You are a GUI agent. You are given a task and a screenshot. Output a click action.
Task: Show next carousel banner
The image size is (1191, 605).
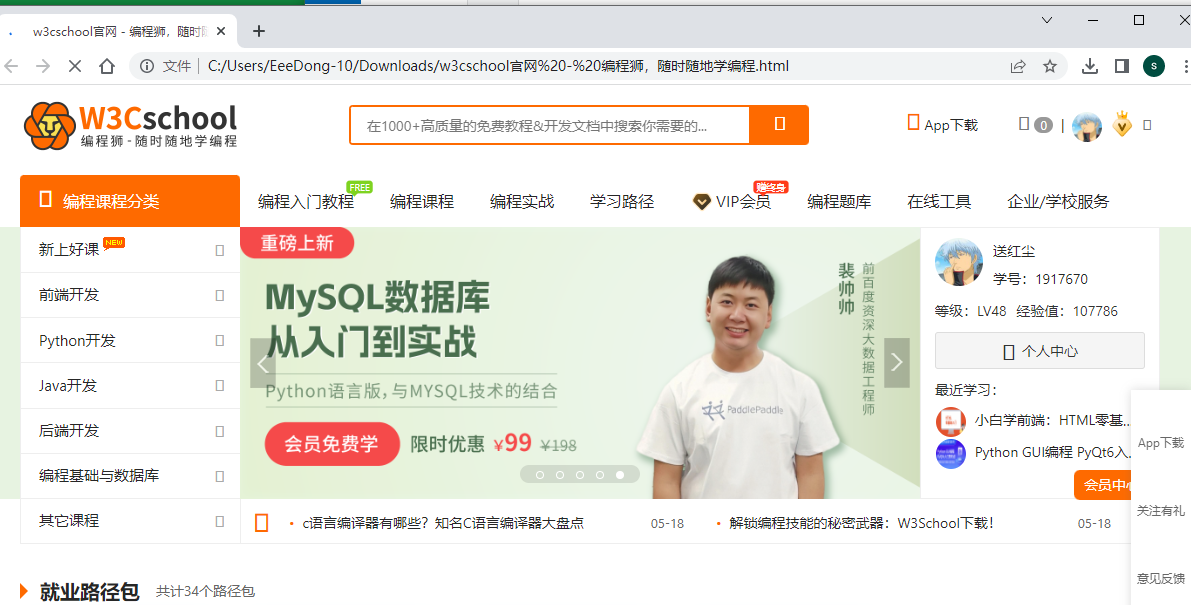[896, 363]
